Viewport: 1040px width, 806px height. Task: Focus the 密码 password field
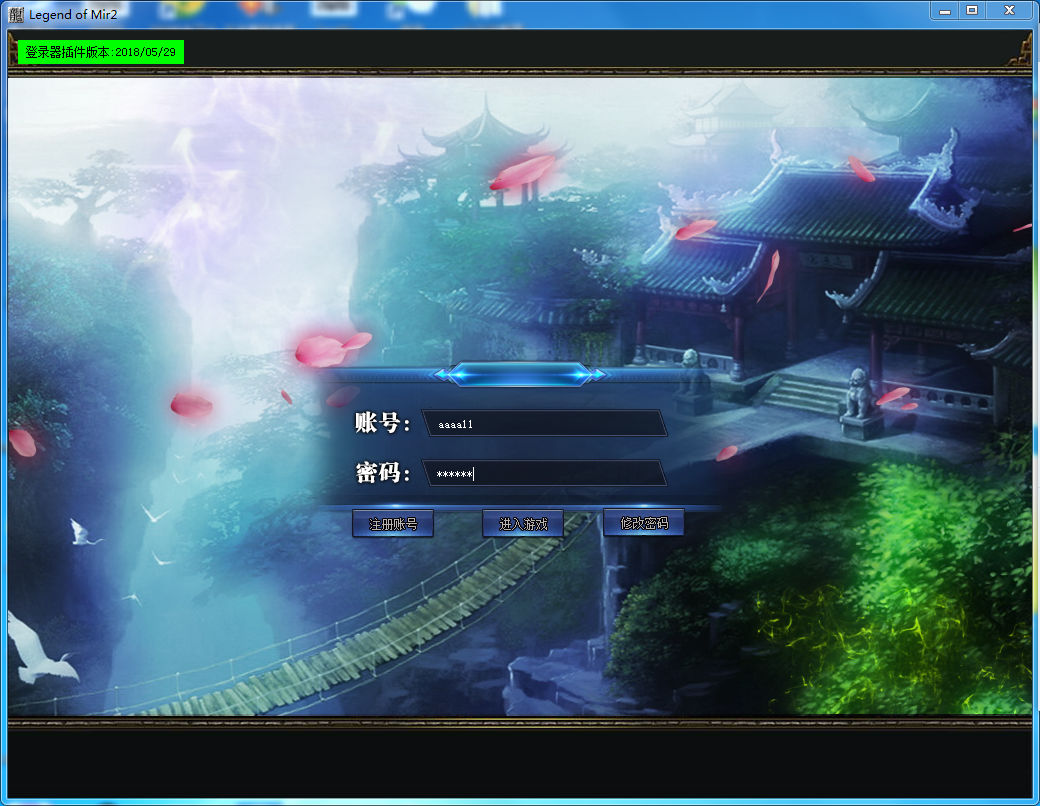pyautogui.click(x=544, y=474)
